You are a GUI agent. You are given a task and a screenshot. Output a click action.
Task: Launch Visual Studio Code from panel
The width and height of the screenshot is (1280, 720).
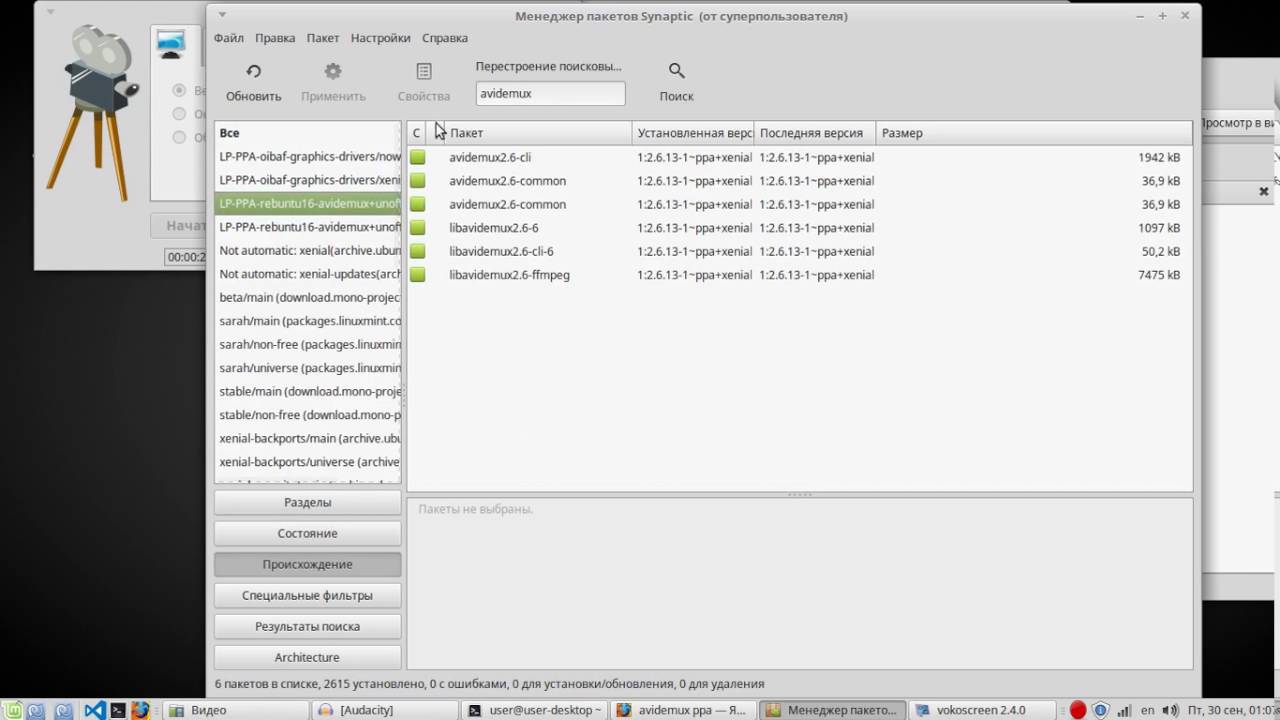tap(95, 710)
